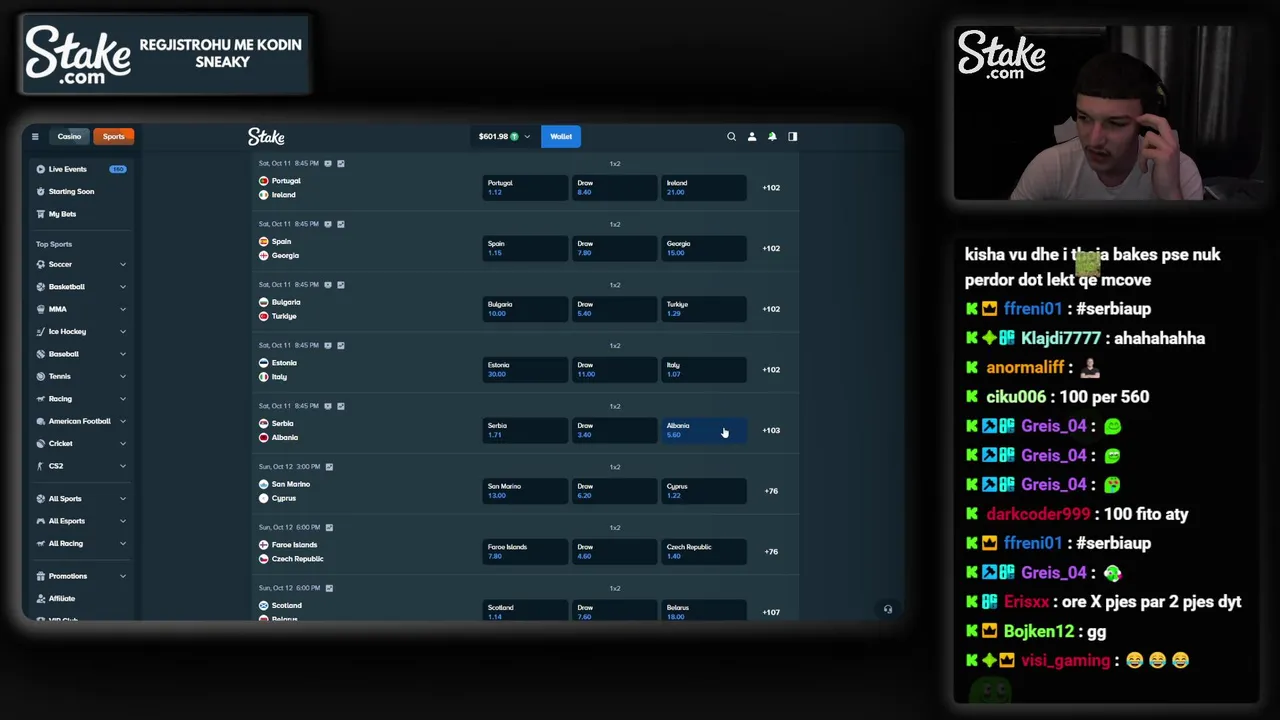
Task: Click the My Bets slip icon
Action: [x=41, y=214]
